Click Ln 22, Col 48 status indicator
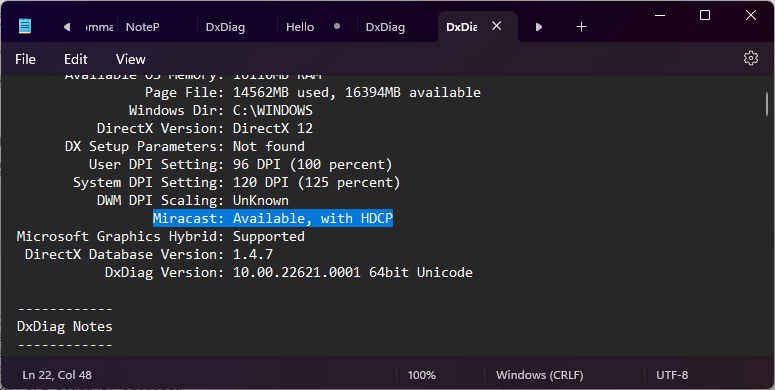Screen dimensions: 775x390 pyautogui.click(x=57, y=375)
